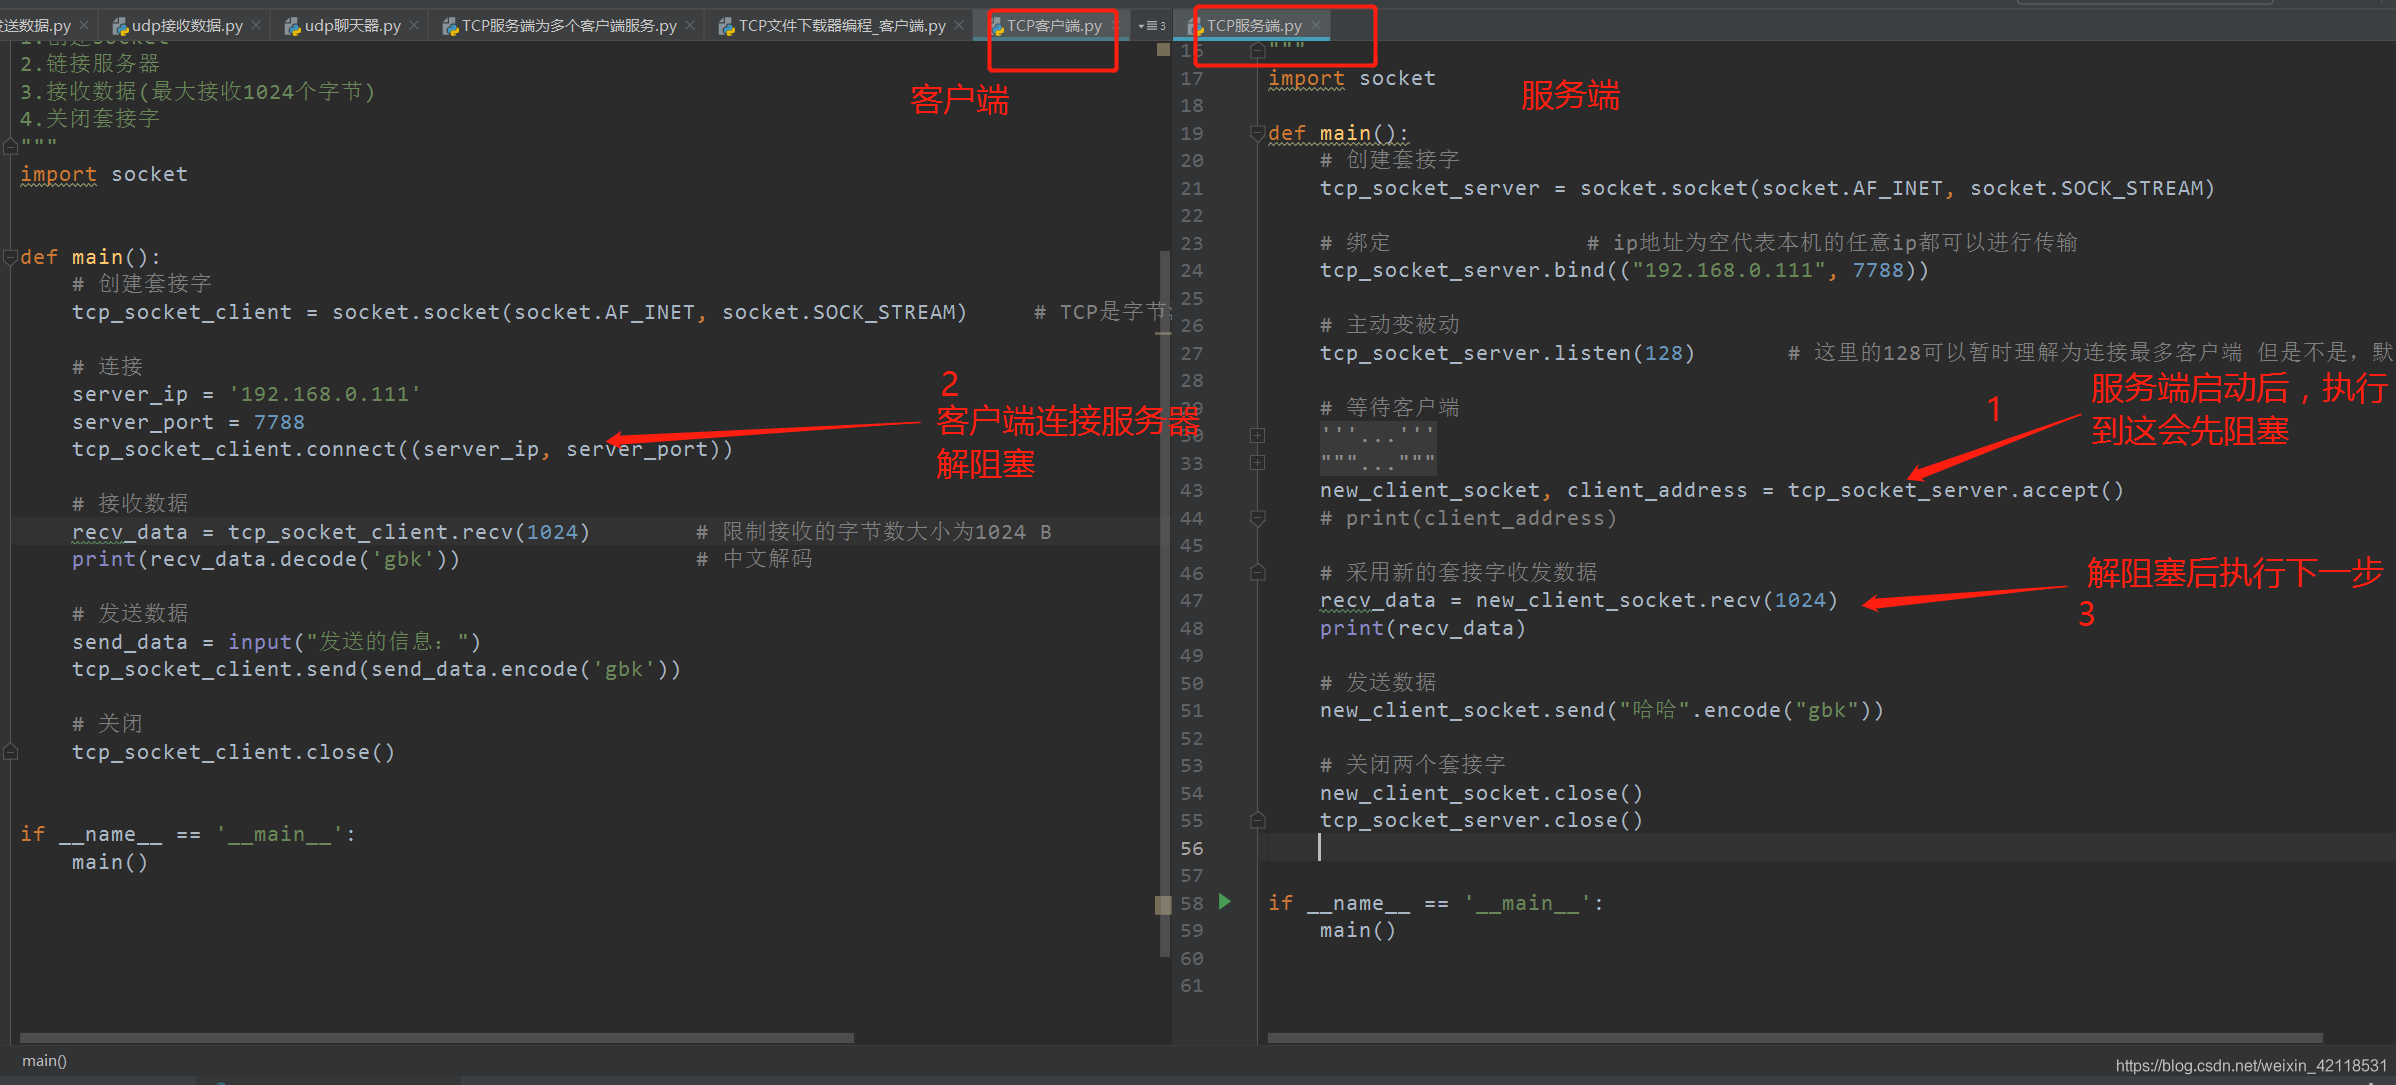Screen dimensions: 2396x1085
Task: Click the '# 关闭两个套接字' comment
Action: click(x=1412, y=765)
